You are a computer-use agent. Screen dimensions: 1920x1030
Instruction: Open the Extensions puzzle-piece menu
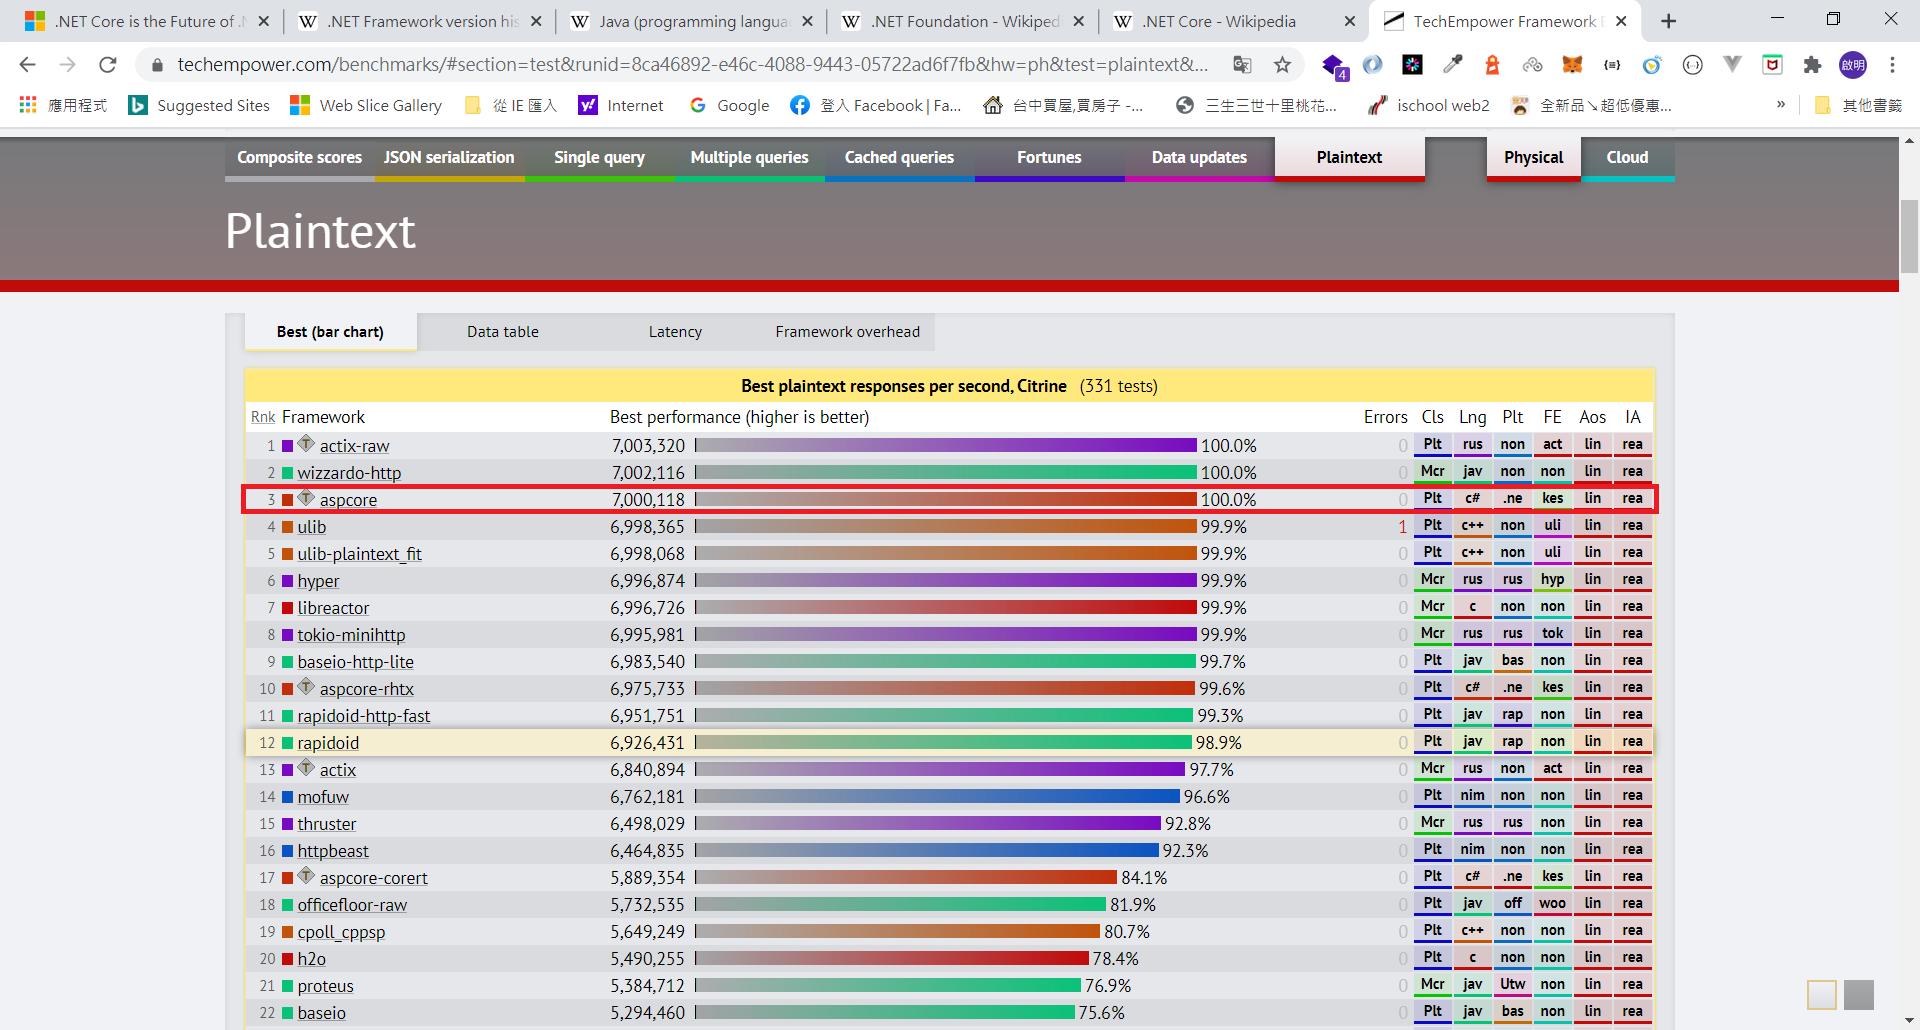coord(1812,65)
